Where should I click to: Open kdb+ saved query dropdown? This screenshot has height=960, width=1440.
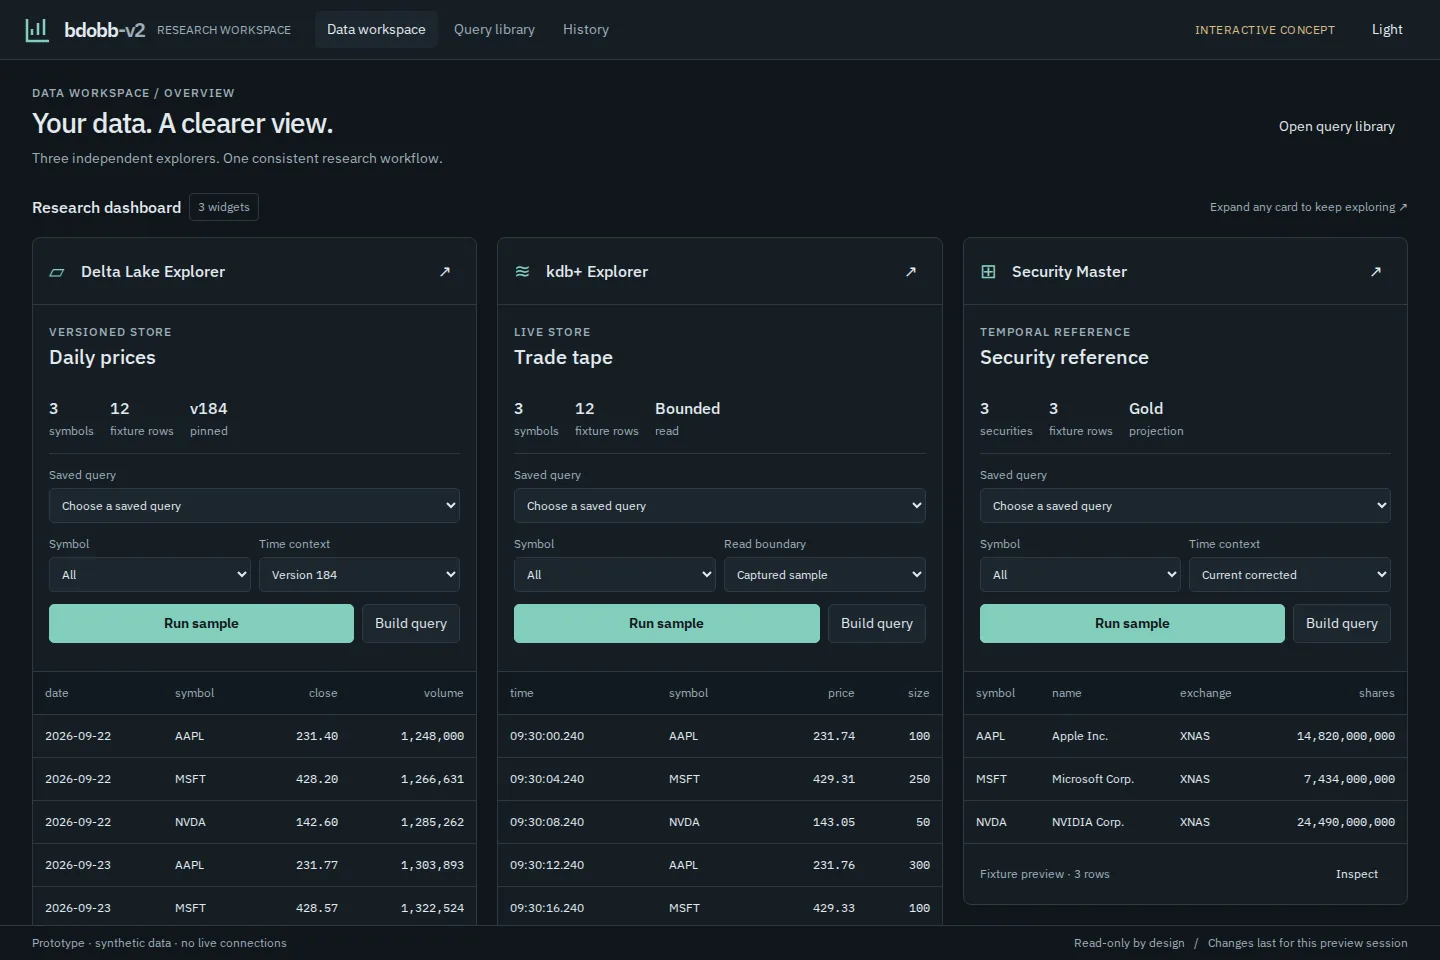pos(720,506)
